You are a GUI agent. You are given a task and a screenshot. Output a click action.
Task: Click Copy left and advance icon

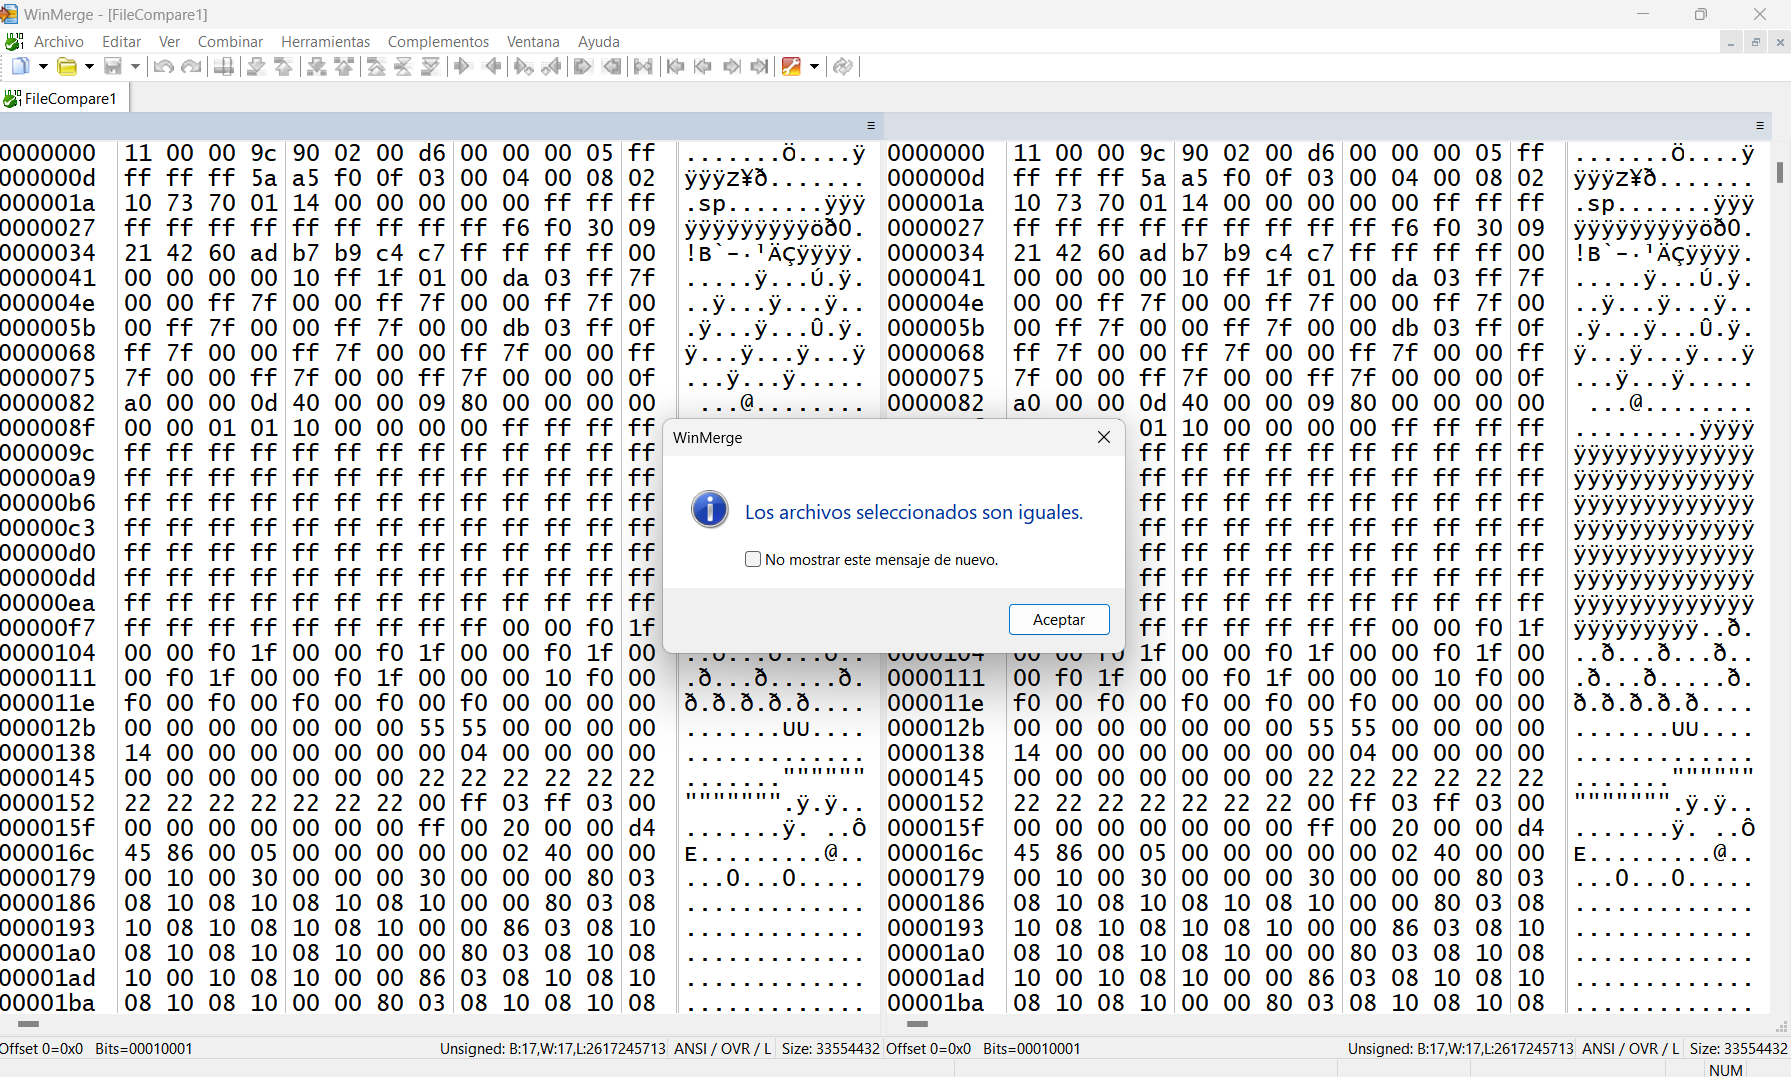pyautogui.click(x=551, y=66)
